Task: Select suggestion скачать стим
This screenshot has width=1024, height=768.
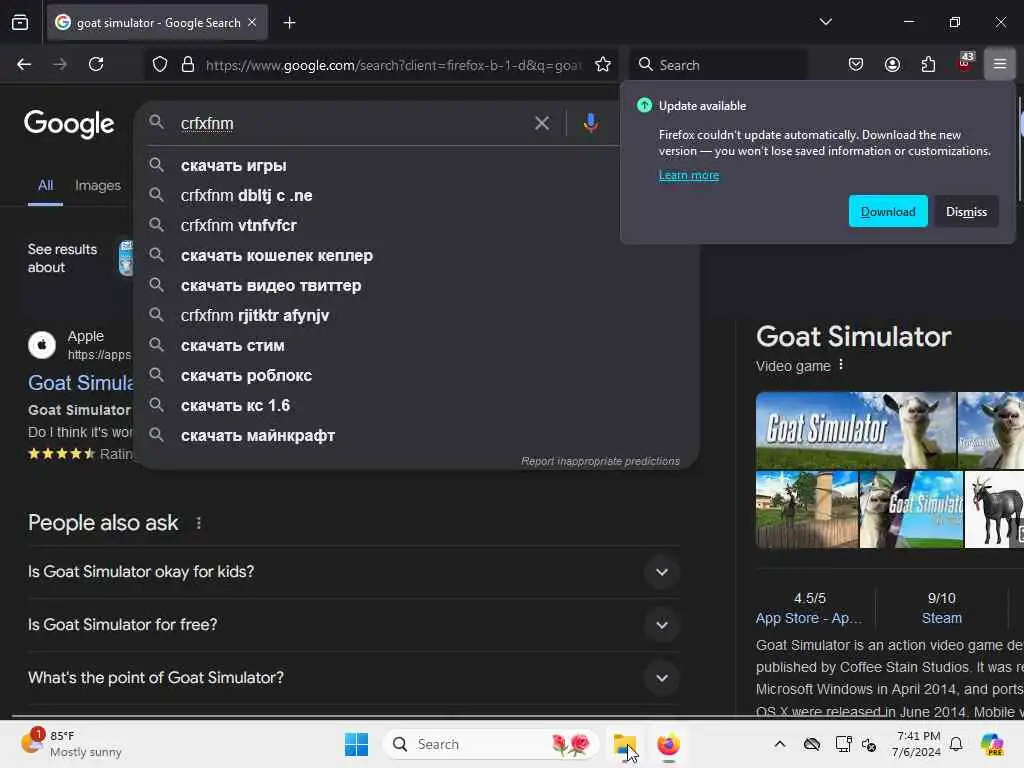Action: [417, 346]
